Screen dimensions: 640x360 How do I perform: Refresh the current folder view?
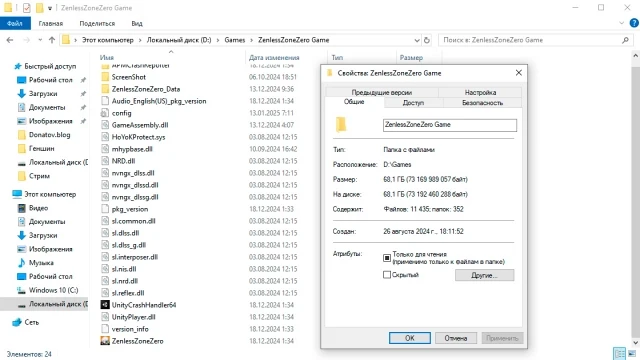click(x=427, y=40)
